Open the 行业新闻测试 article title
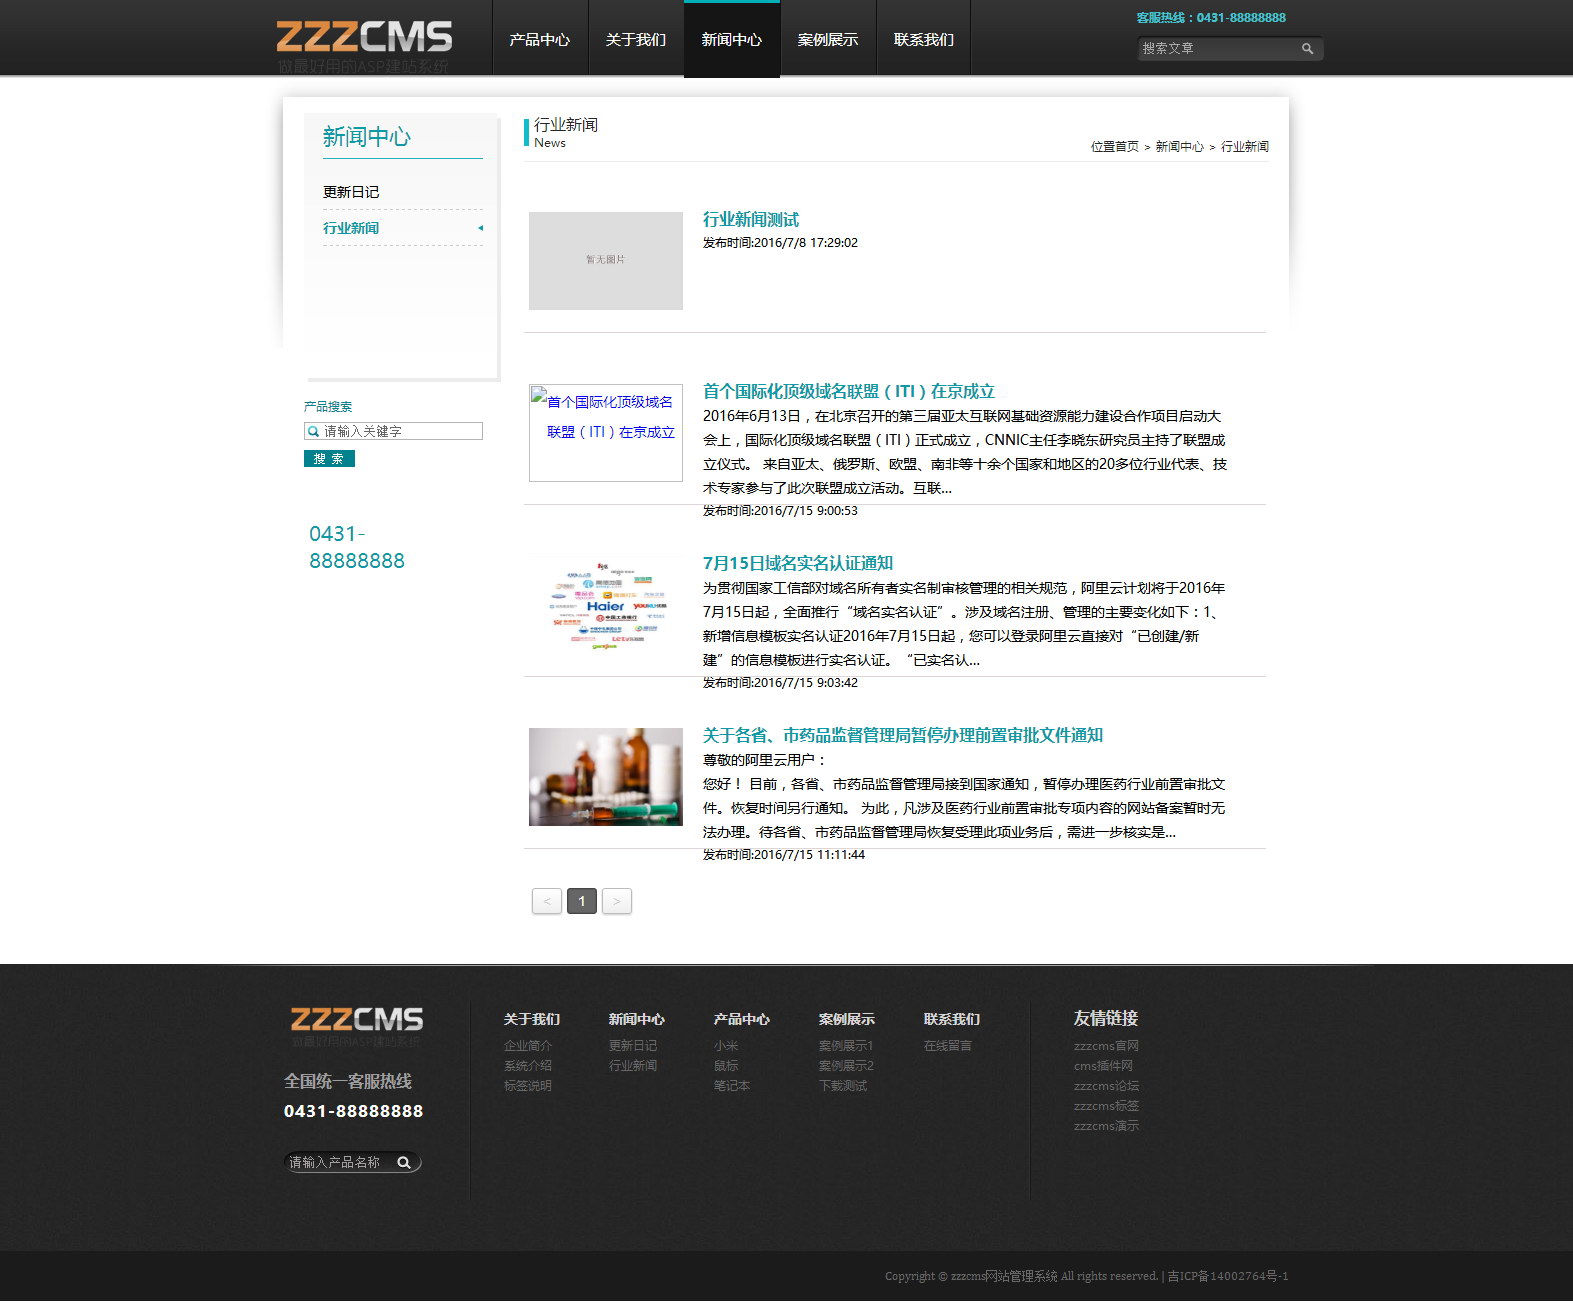1573x1316 pixels. coord(751,220)
